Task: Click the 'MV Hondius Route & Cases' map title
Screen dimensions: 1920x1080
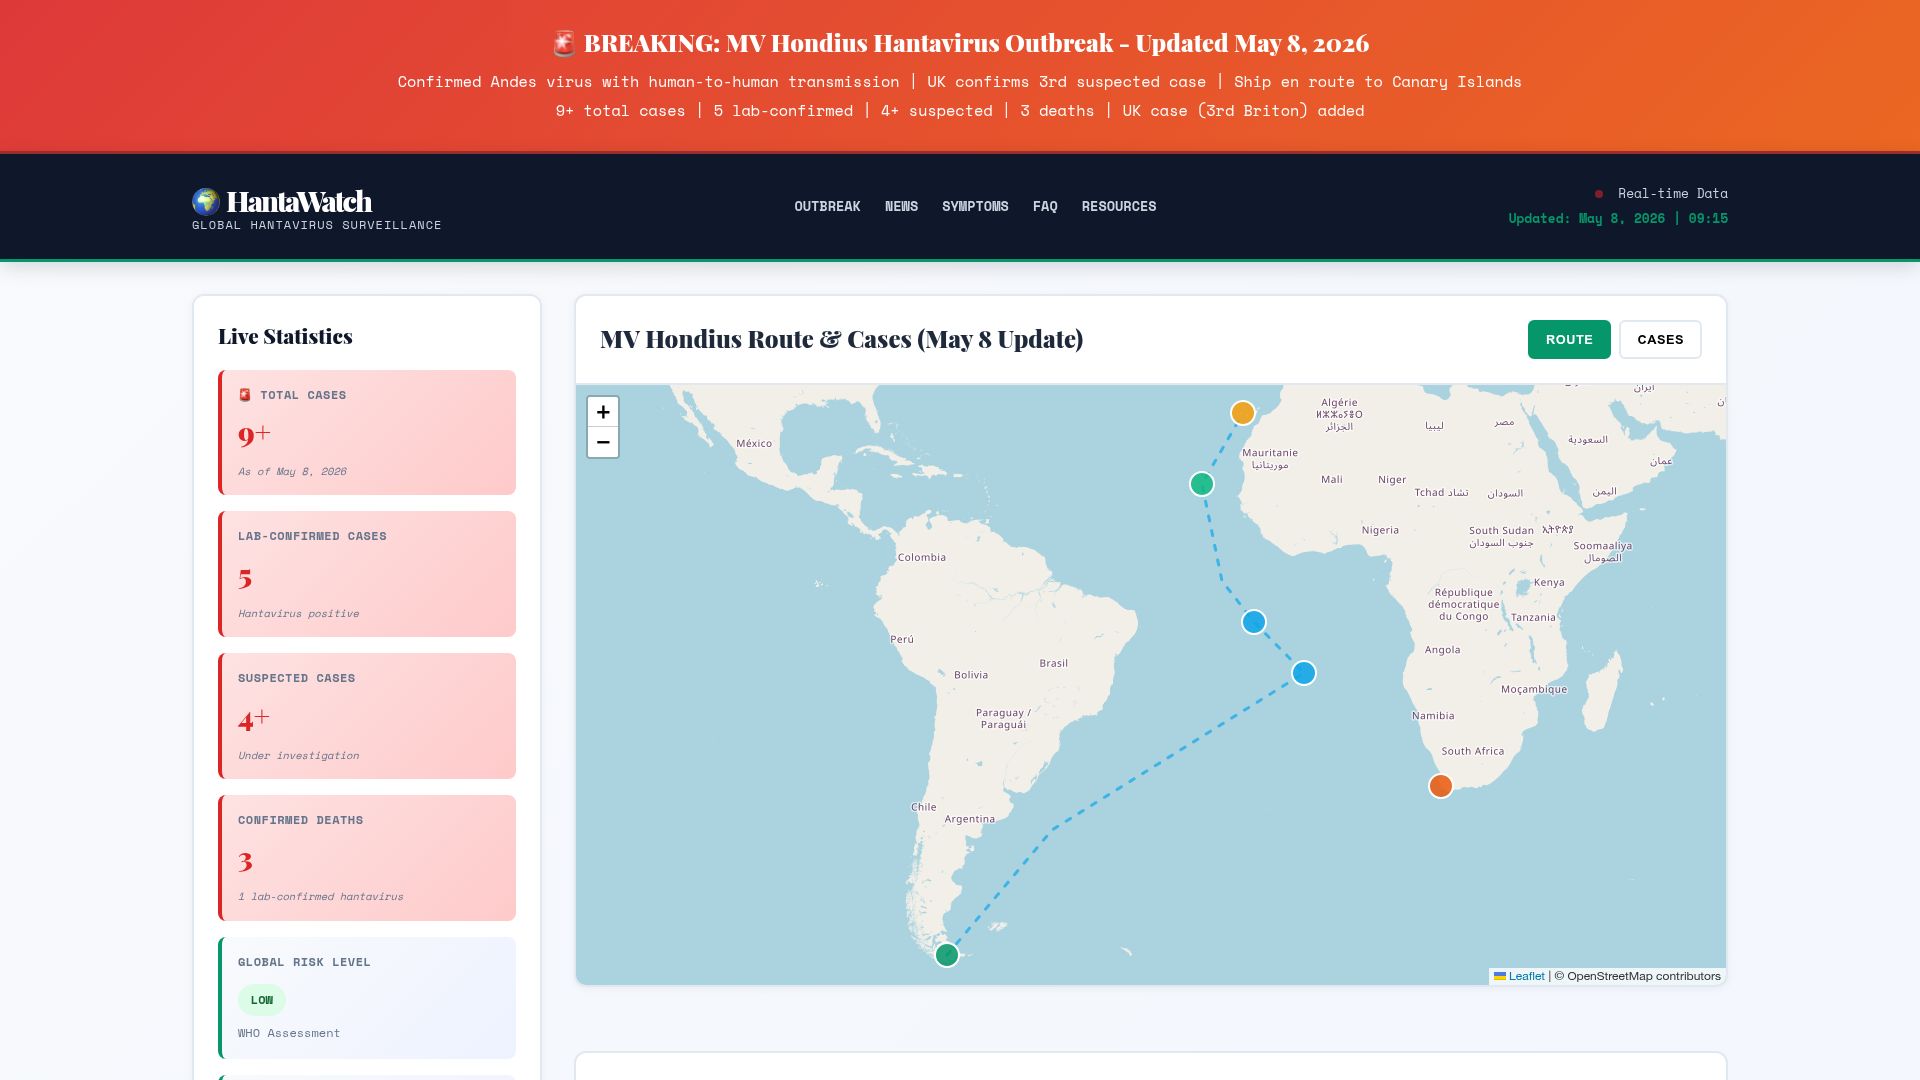Action: coord(841,339)
